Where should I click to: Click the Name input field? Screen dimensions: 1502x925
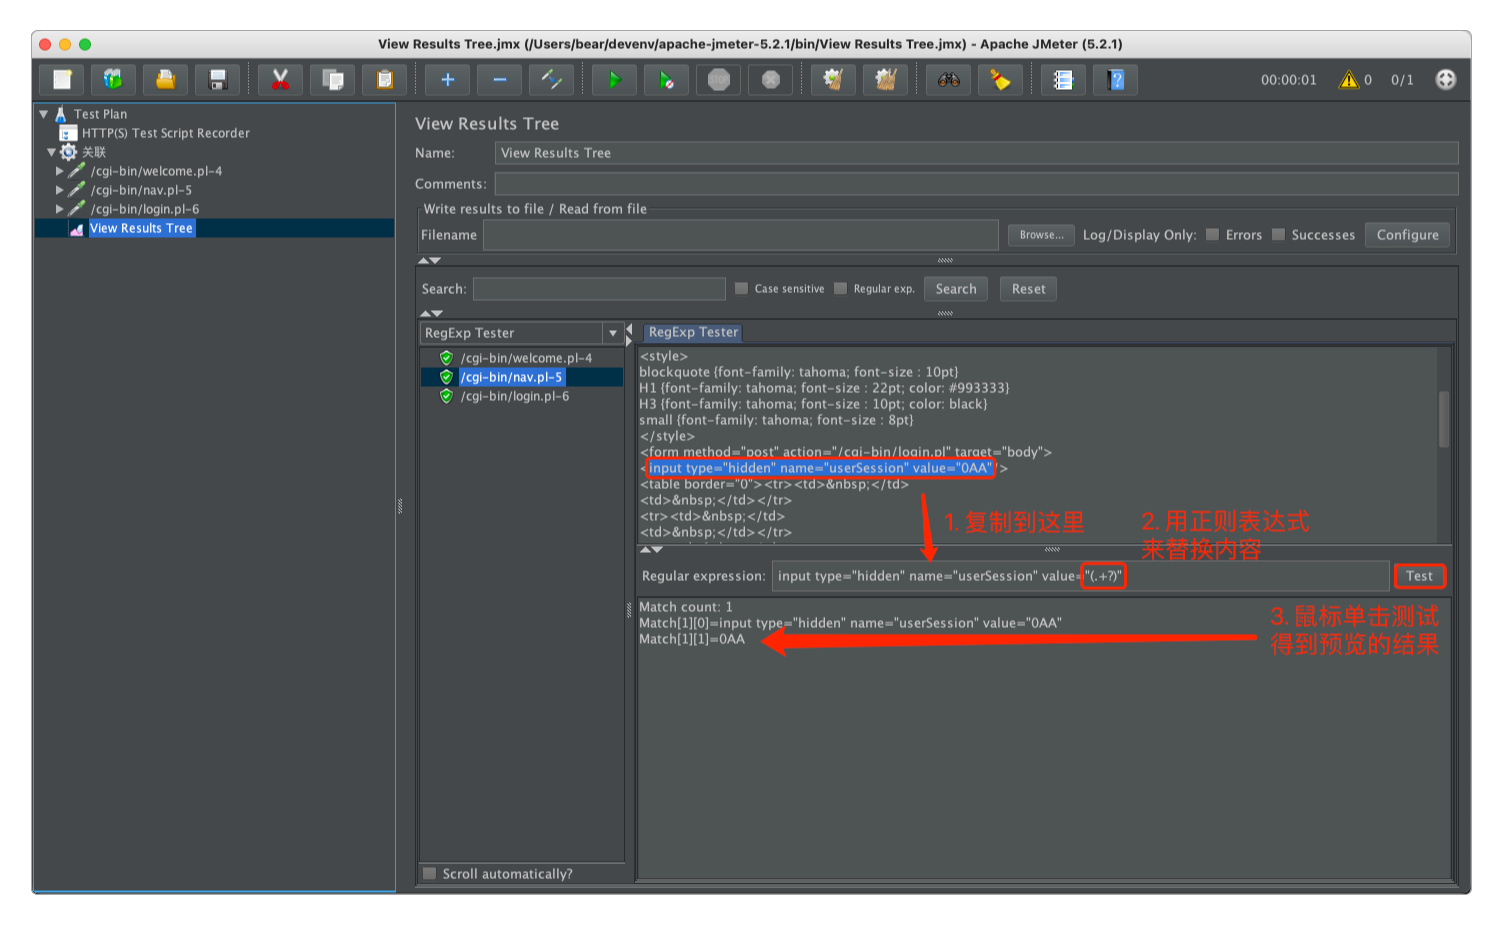(976, 153)
